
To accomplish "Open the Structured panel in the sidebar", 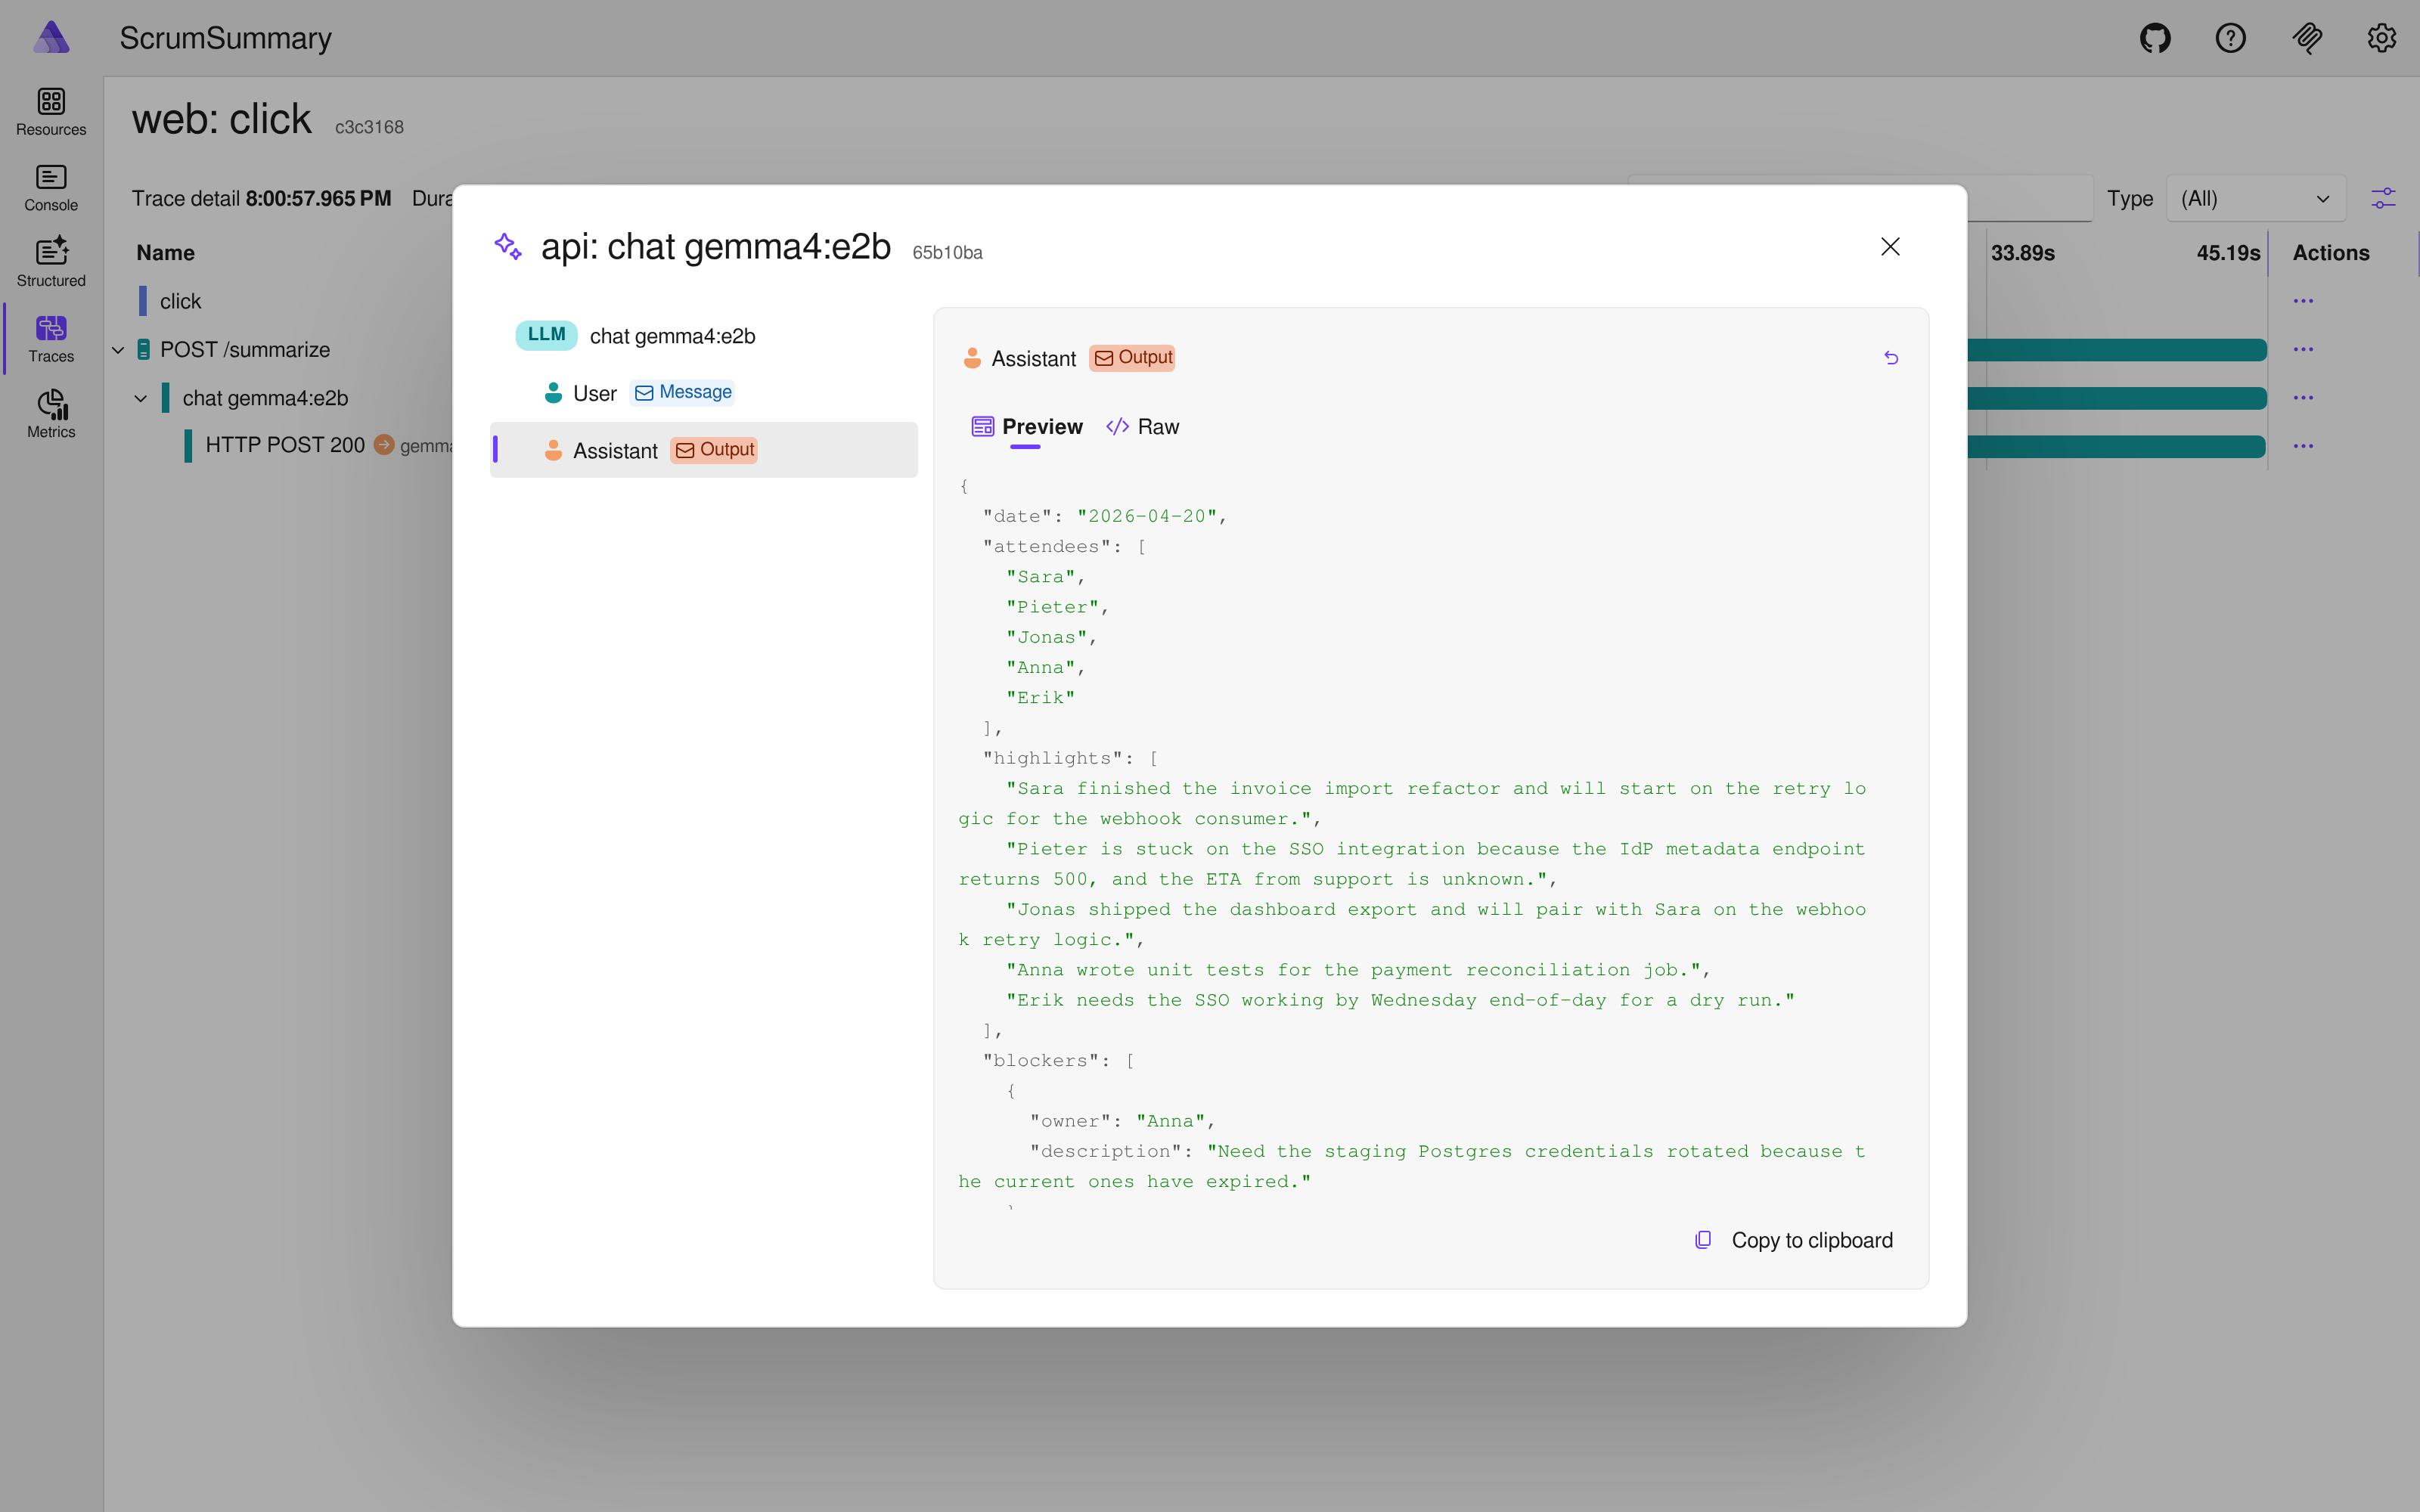I will pyautogui.click(x=50, y=262).
